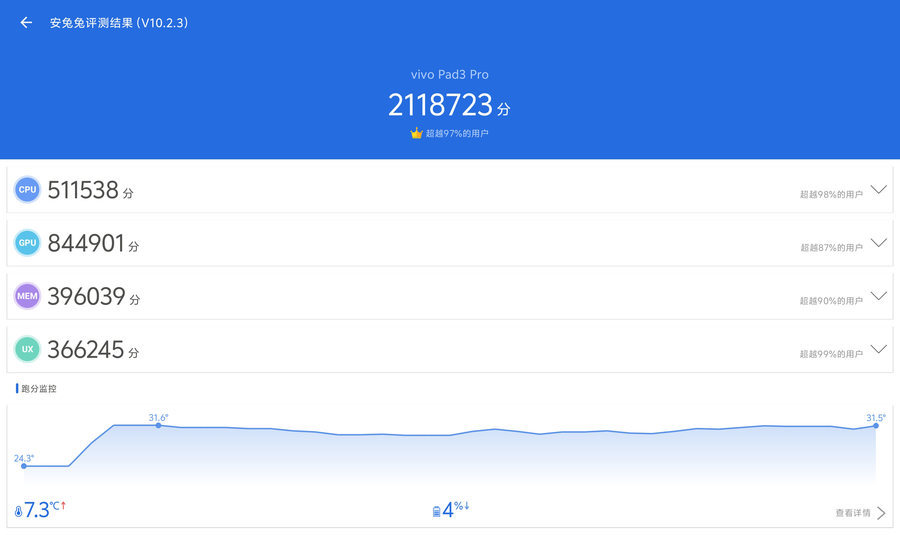
Task: Click the CPU score badge icon
Action: click(x=27, y=189)
